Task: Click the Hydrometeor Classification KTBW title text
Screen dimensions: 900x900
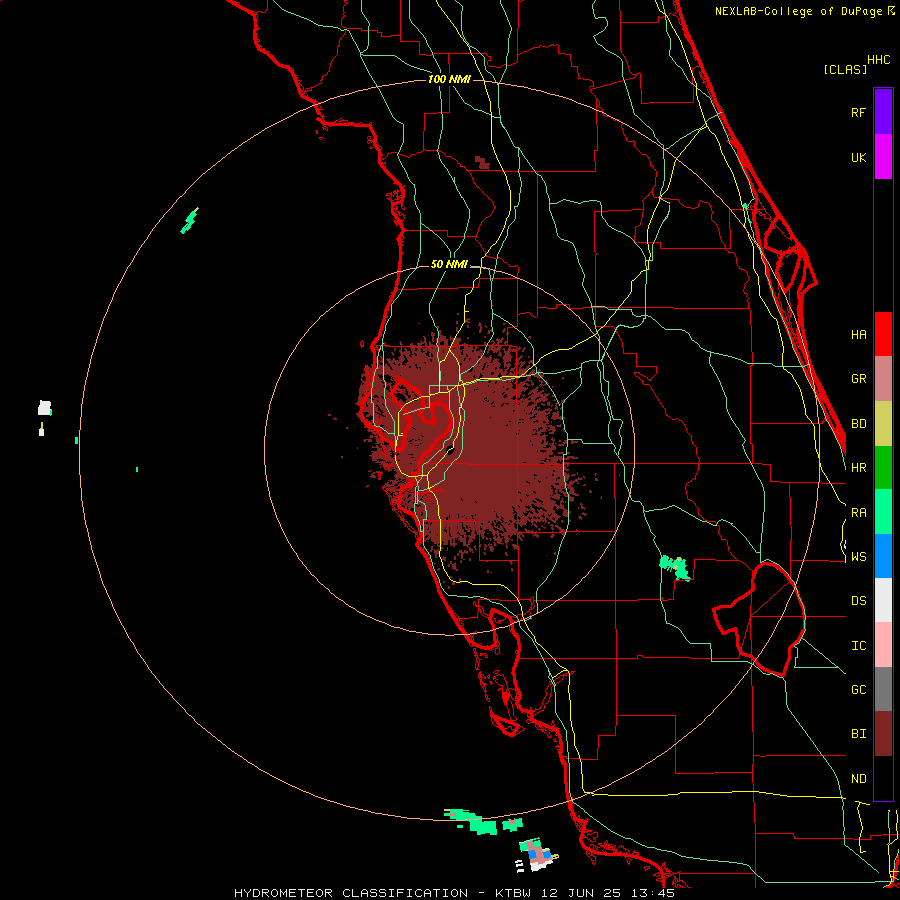Action: 454,893
